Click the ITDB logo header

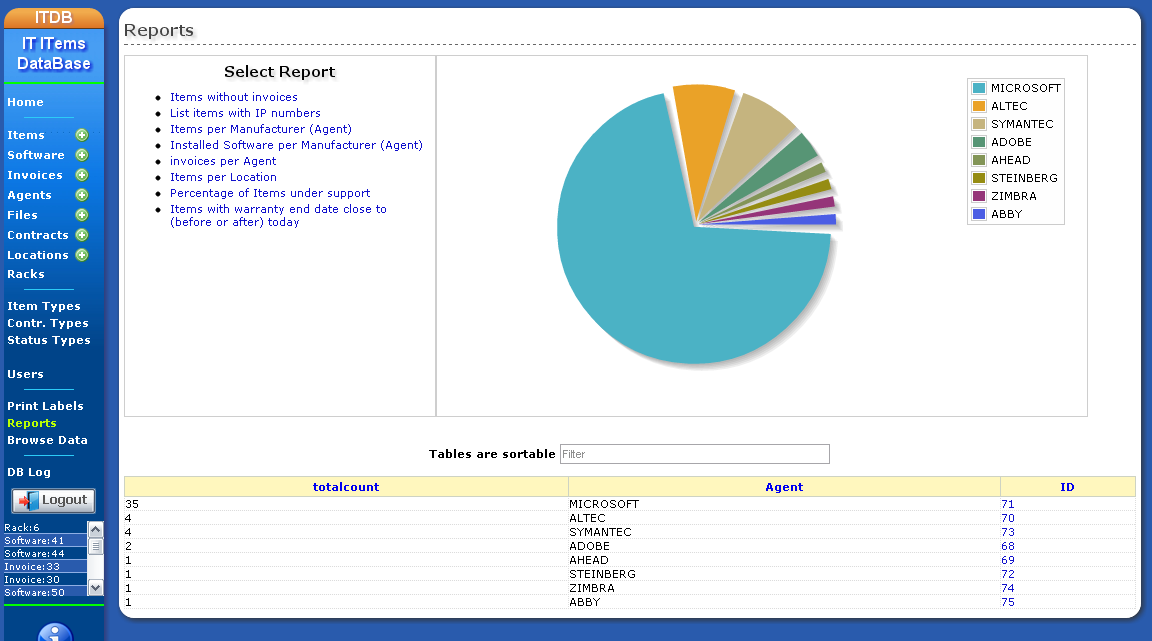(x=54, y=18)
